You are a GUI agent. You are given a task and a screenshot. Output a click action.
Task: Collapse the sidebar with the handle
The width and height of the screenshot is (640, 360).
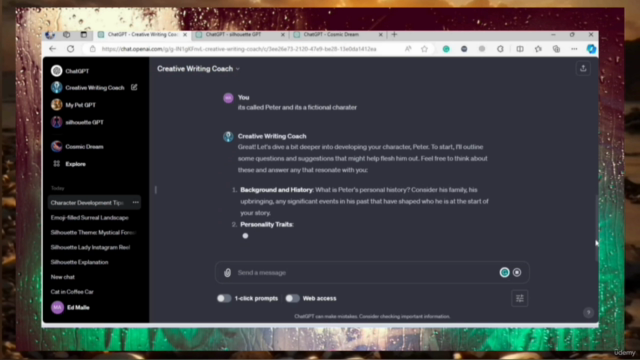pyautogui.click(x=156, y=190)
